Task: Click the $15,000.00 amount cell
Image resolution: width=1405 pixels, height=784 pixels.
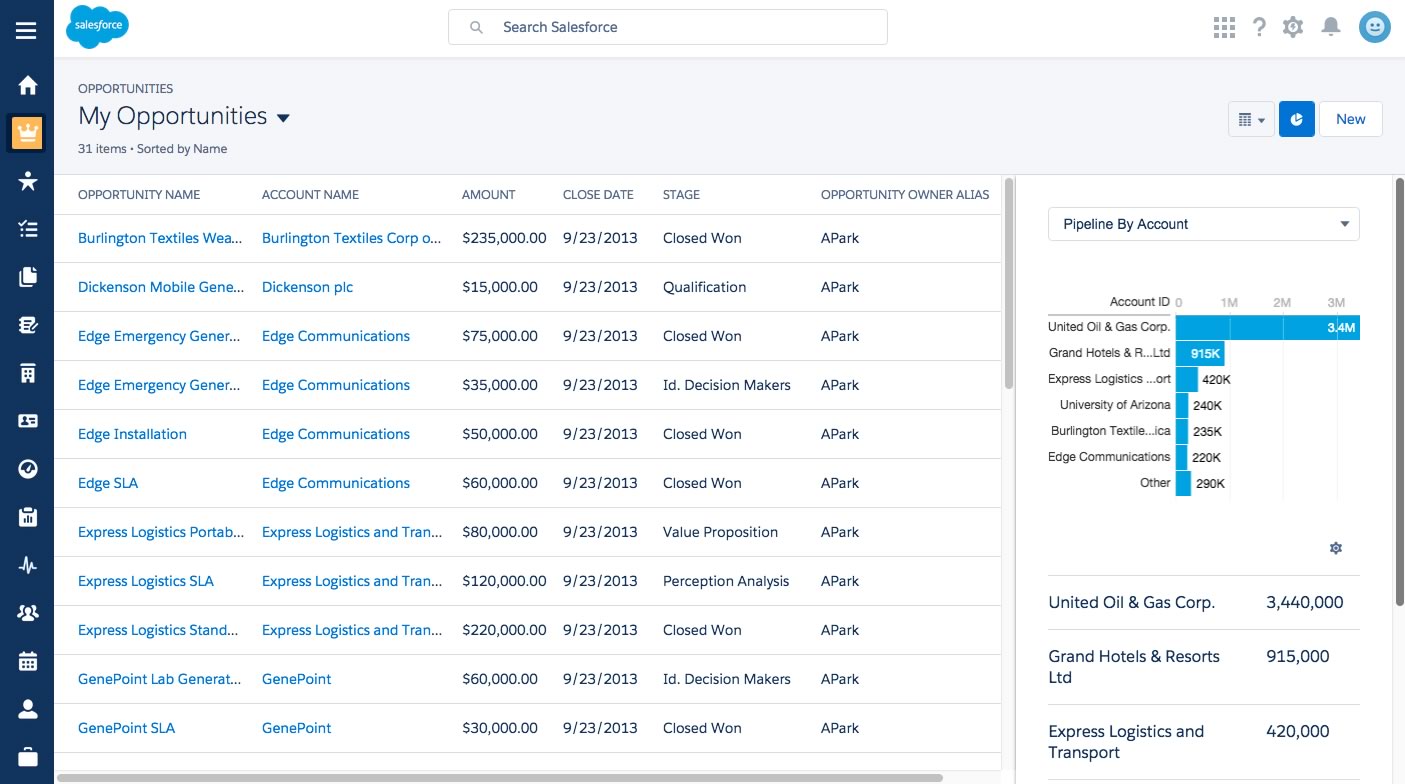Action: point(500,287)
